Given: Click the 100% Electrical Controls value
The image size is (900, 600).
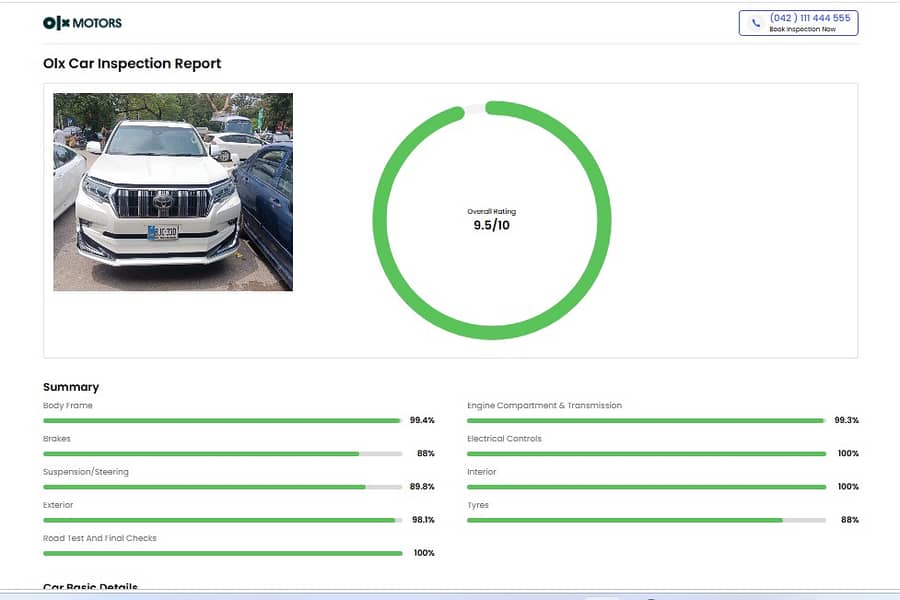Looking at the screenshot, I should [x=848, y=454].
